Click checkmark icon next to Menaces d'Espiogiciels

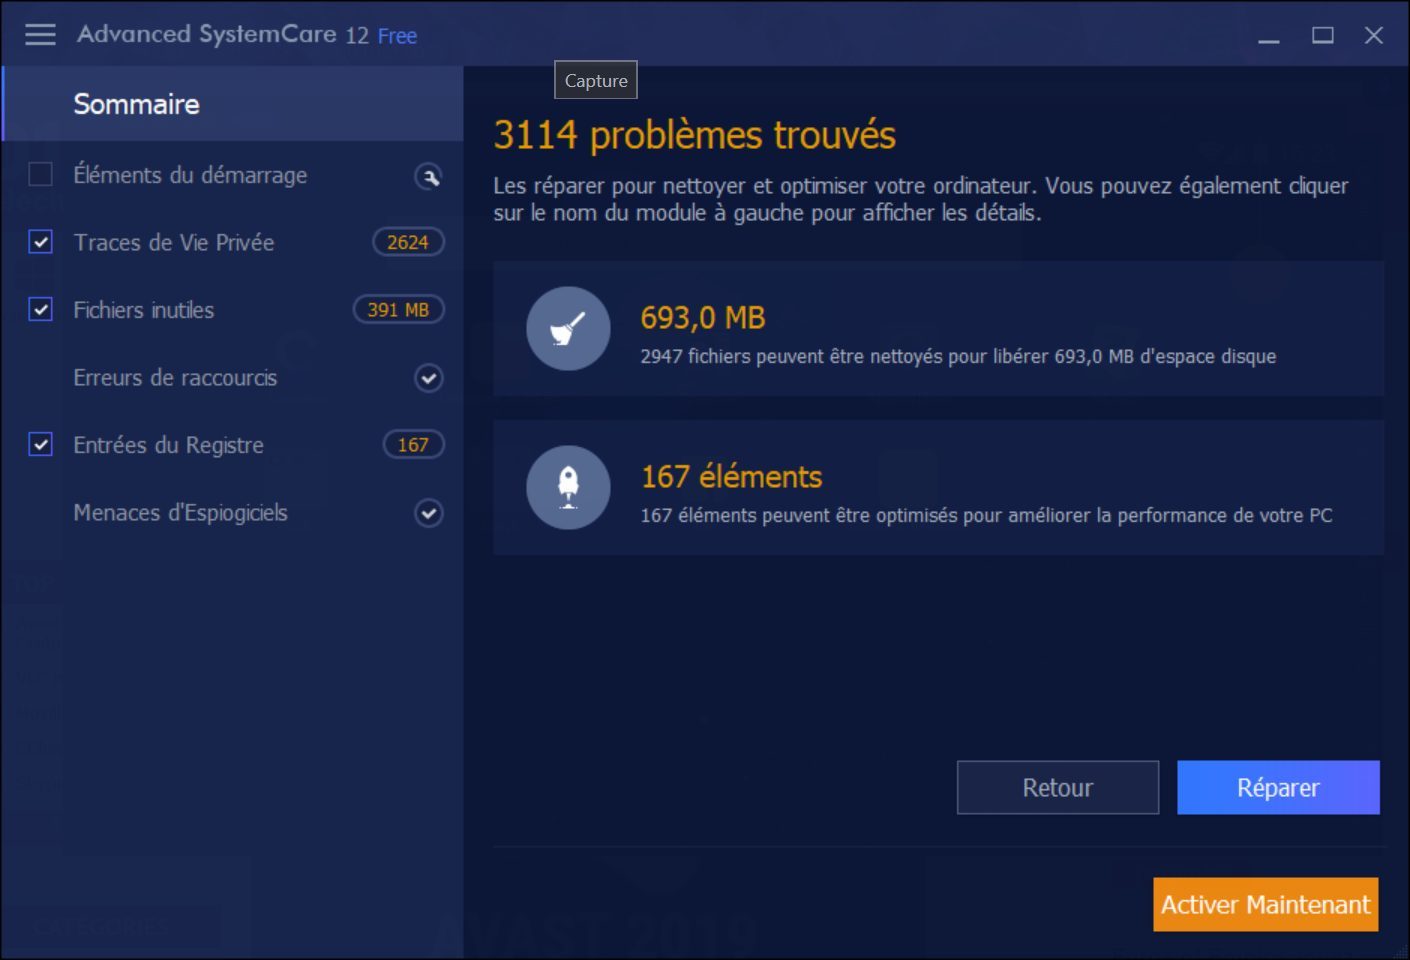click(x=429, y=513)
